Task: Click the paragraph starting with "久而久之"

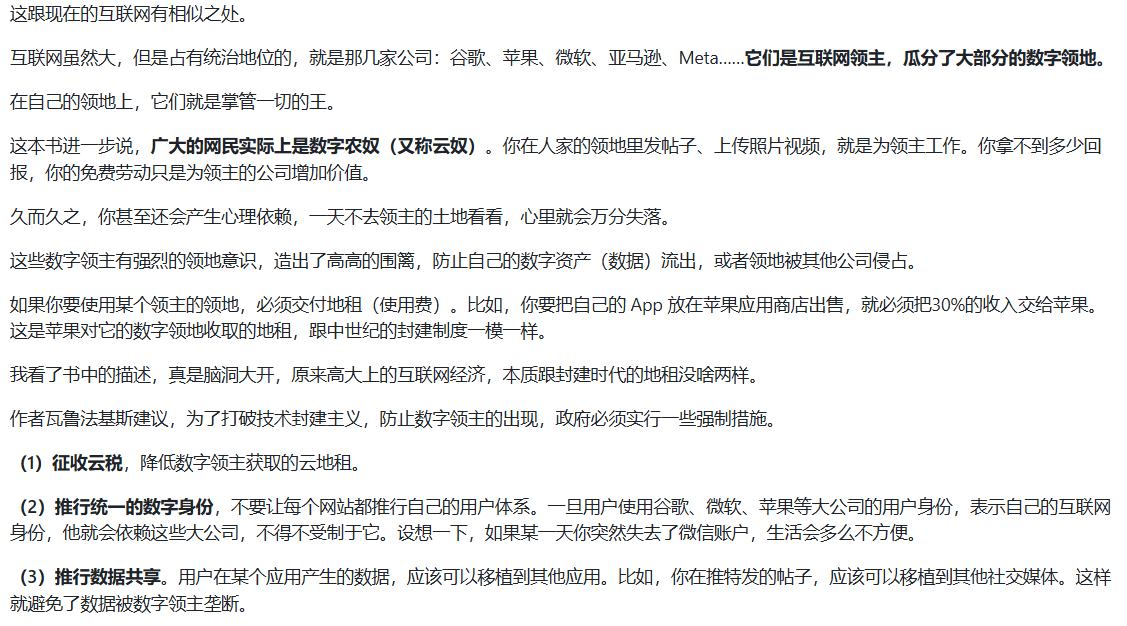Action: pos(340,217)
